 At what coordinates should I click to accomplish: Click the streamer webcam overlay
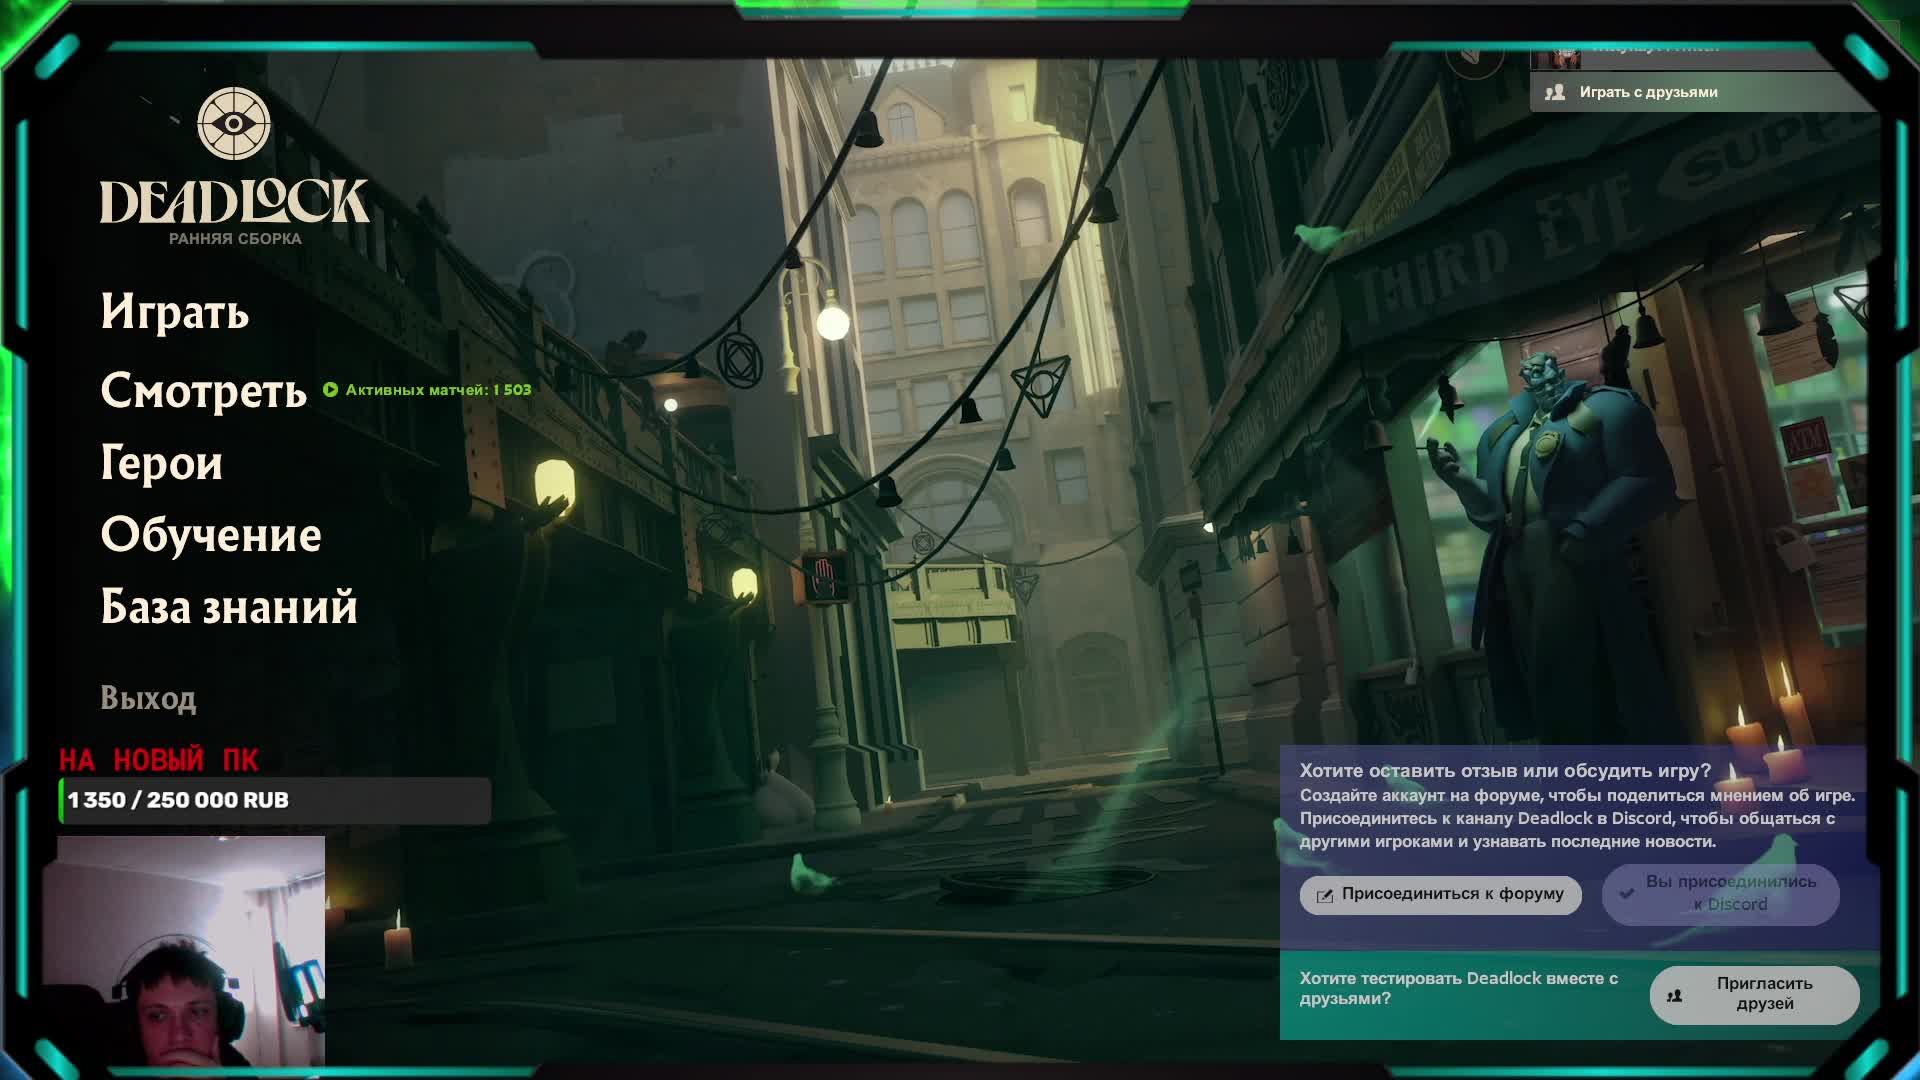click(x=191, y=950)
